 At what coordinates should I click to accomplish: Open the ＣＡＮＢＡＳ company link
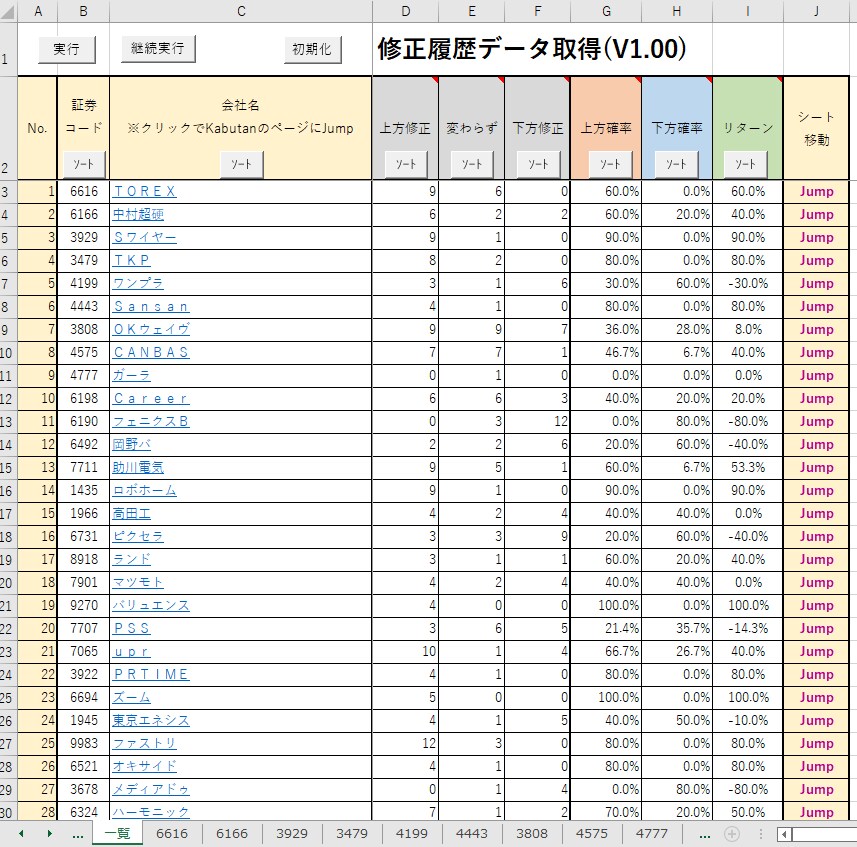point(151,352)
